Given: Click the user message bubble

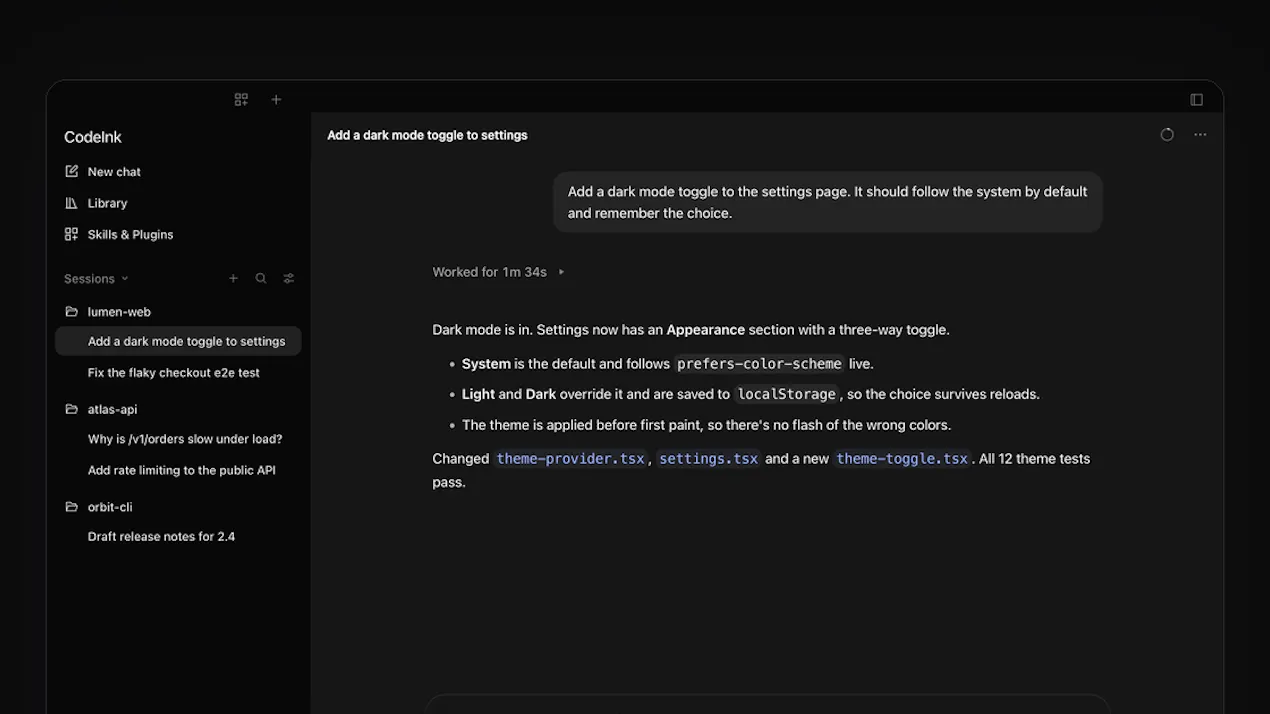Looking at the screenshot, I should point(828,202).
